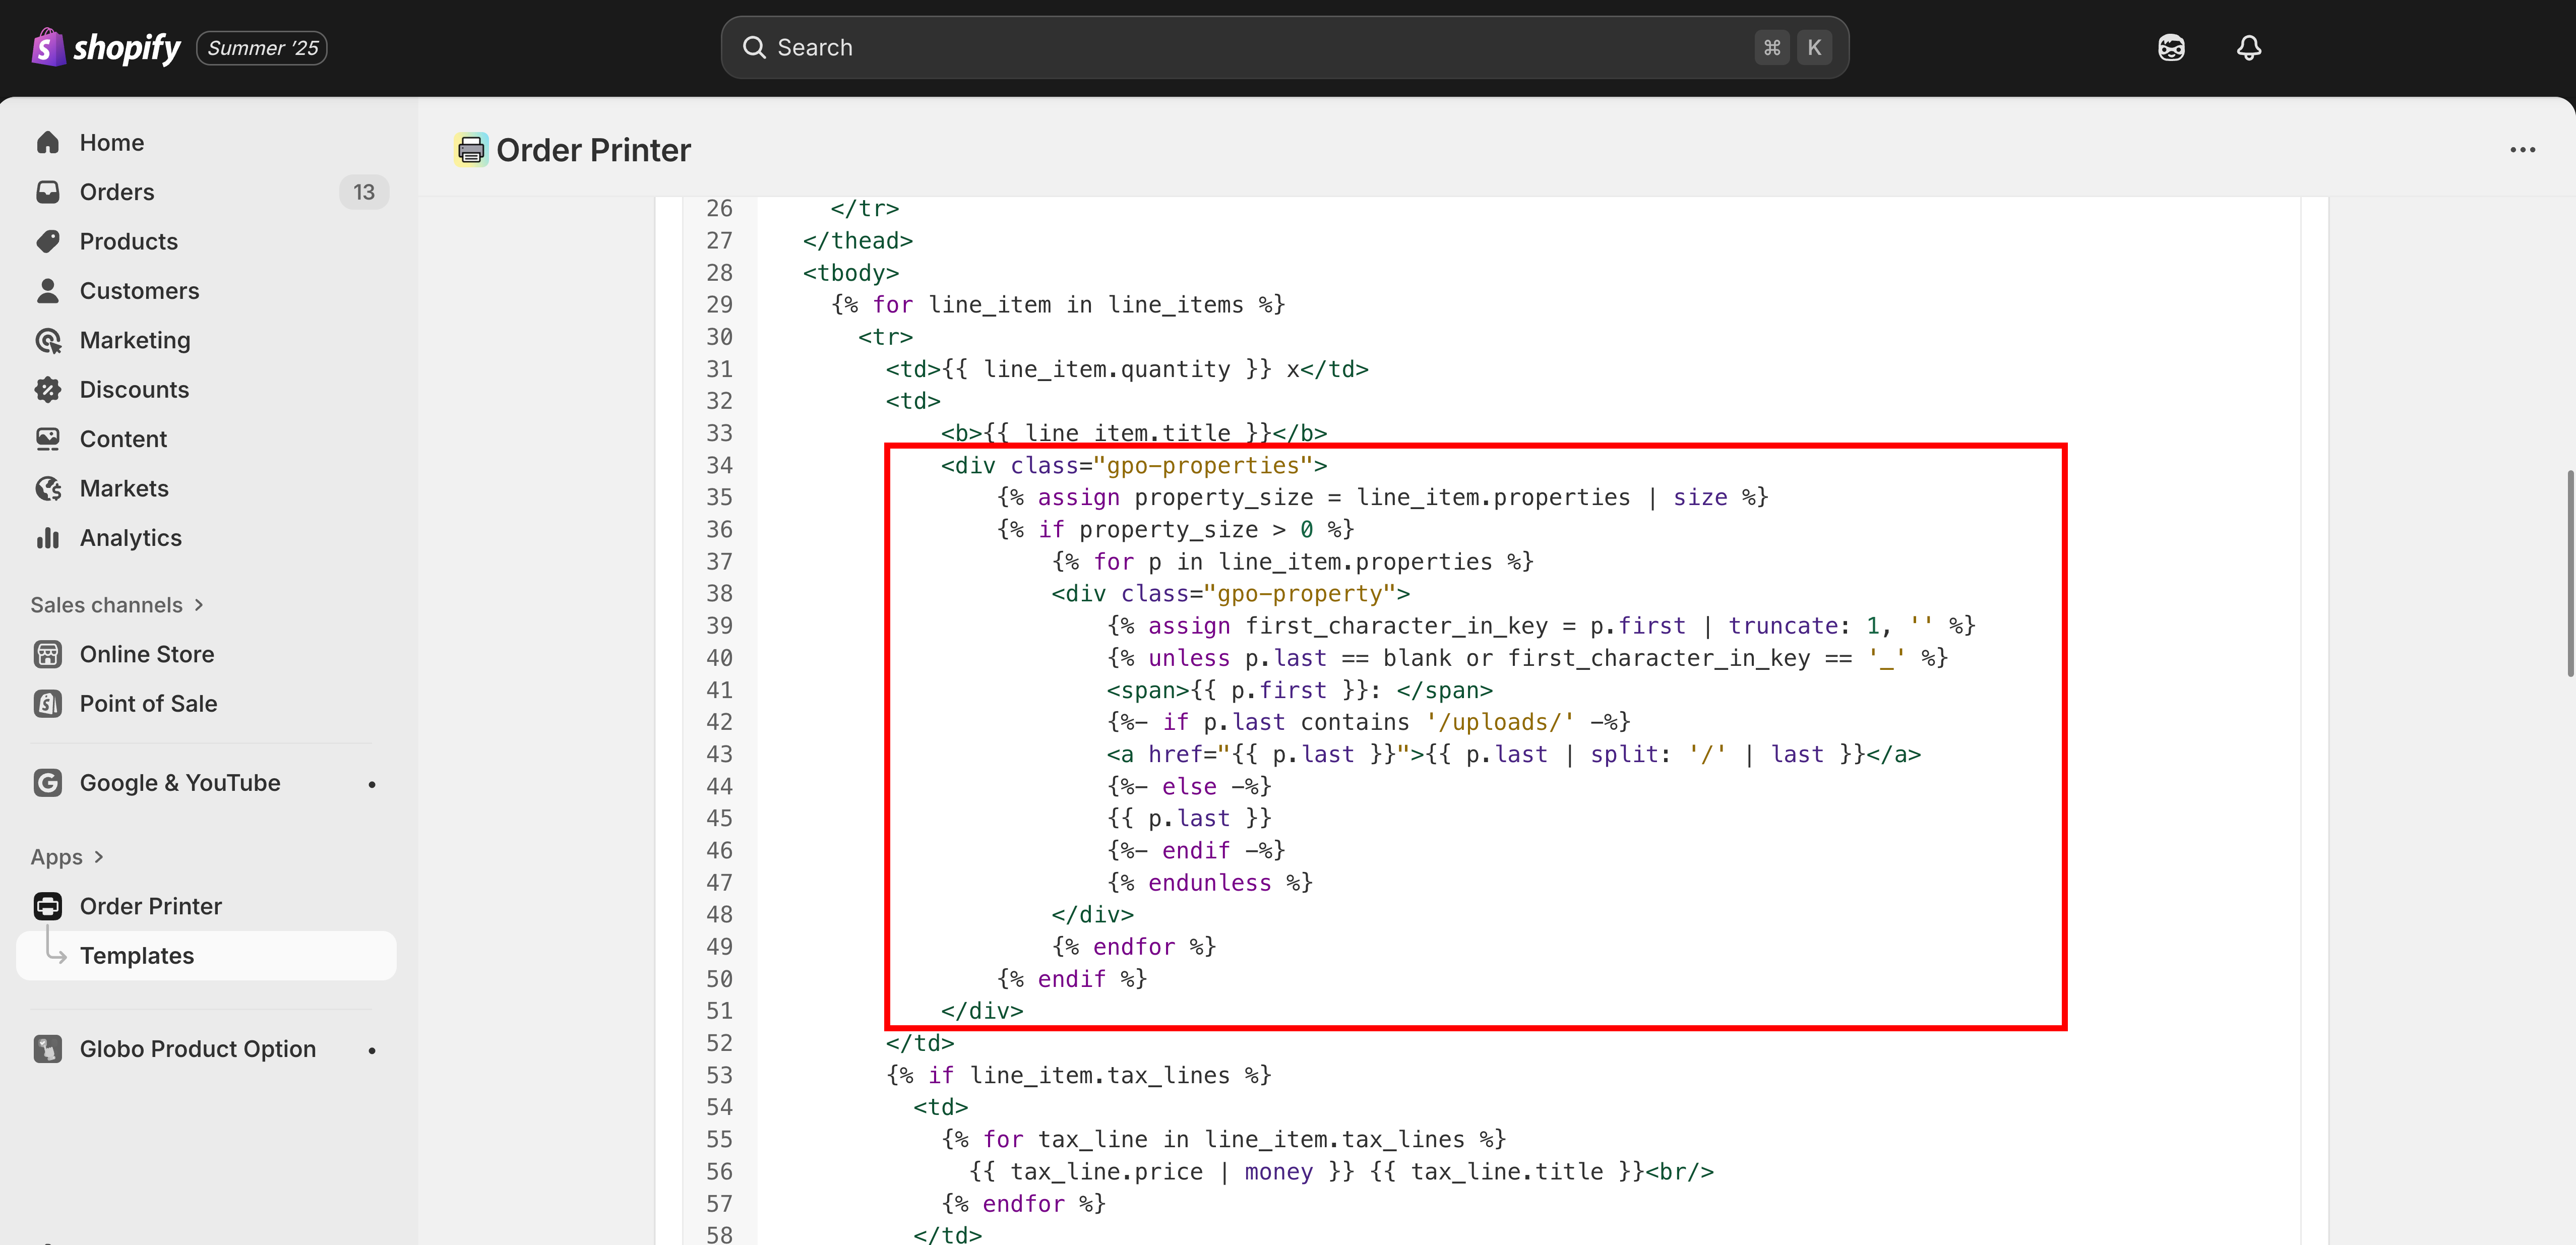Click the 'truncate' filter on line 39

click(x=1783, y=626)
